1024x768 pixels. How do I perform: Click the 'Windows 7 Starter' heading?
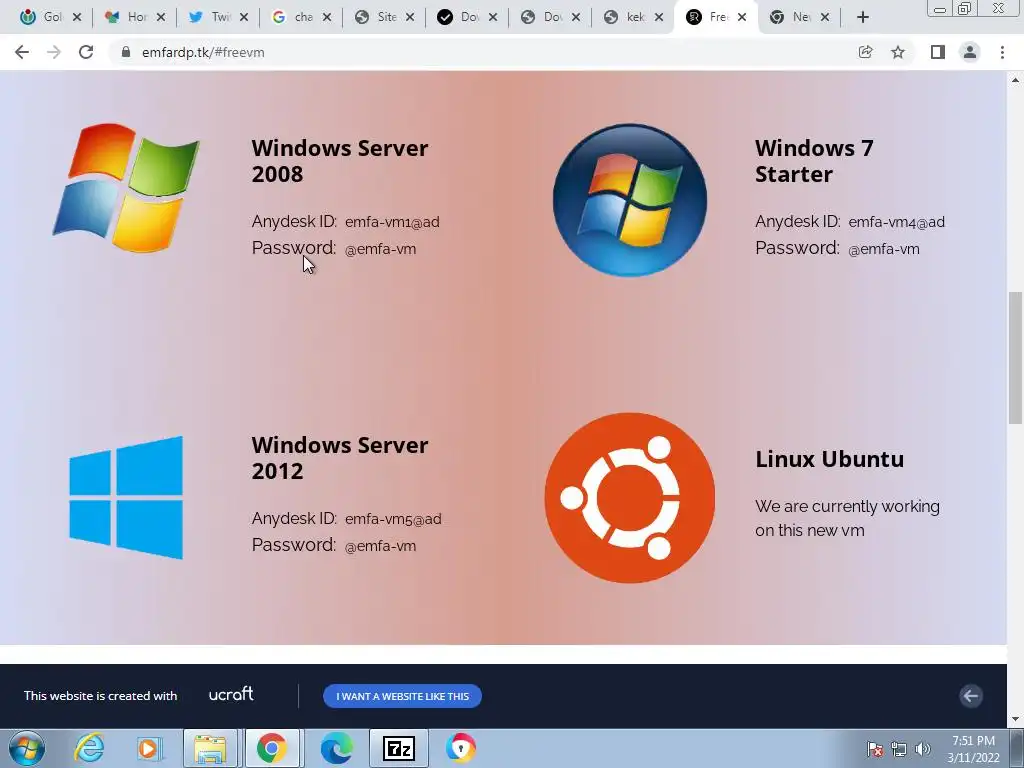point(814,161)
